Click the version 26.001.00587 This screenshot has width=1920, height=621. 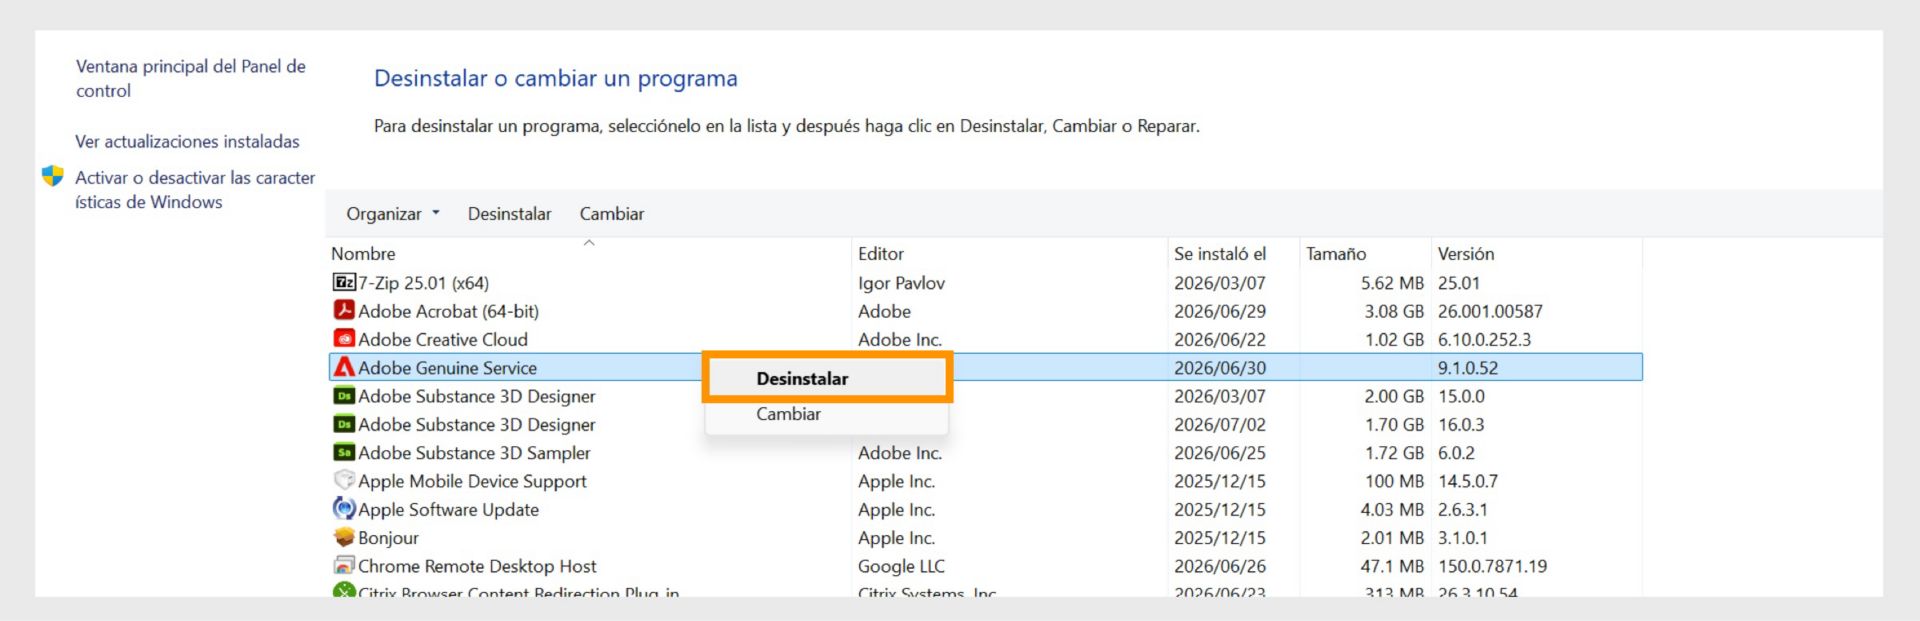1490,311
